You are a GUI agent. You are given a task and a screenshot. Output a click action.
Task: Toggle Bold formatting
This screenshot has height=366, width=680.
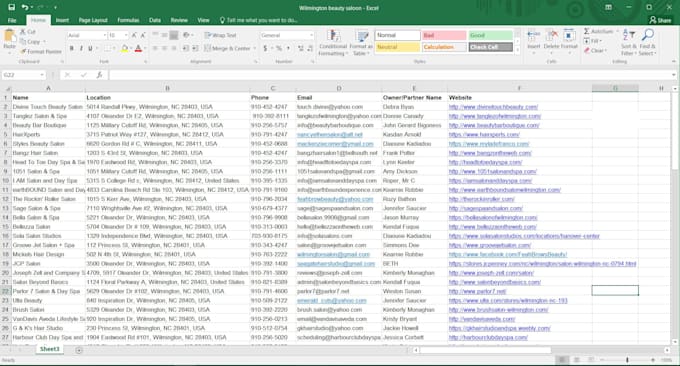(72, 49)
